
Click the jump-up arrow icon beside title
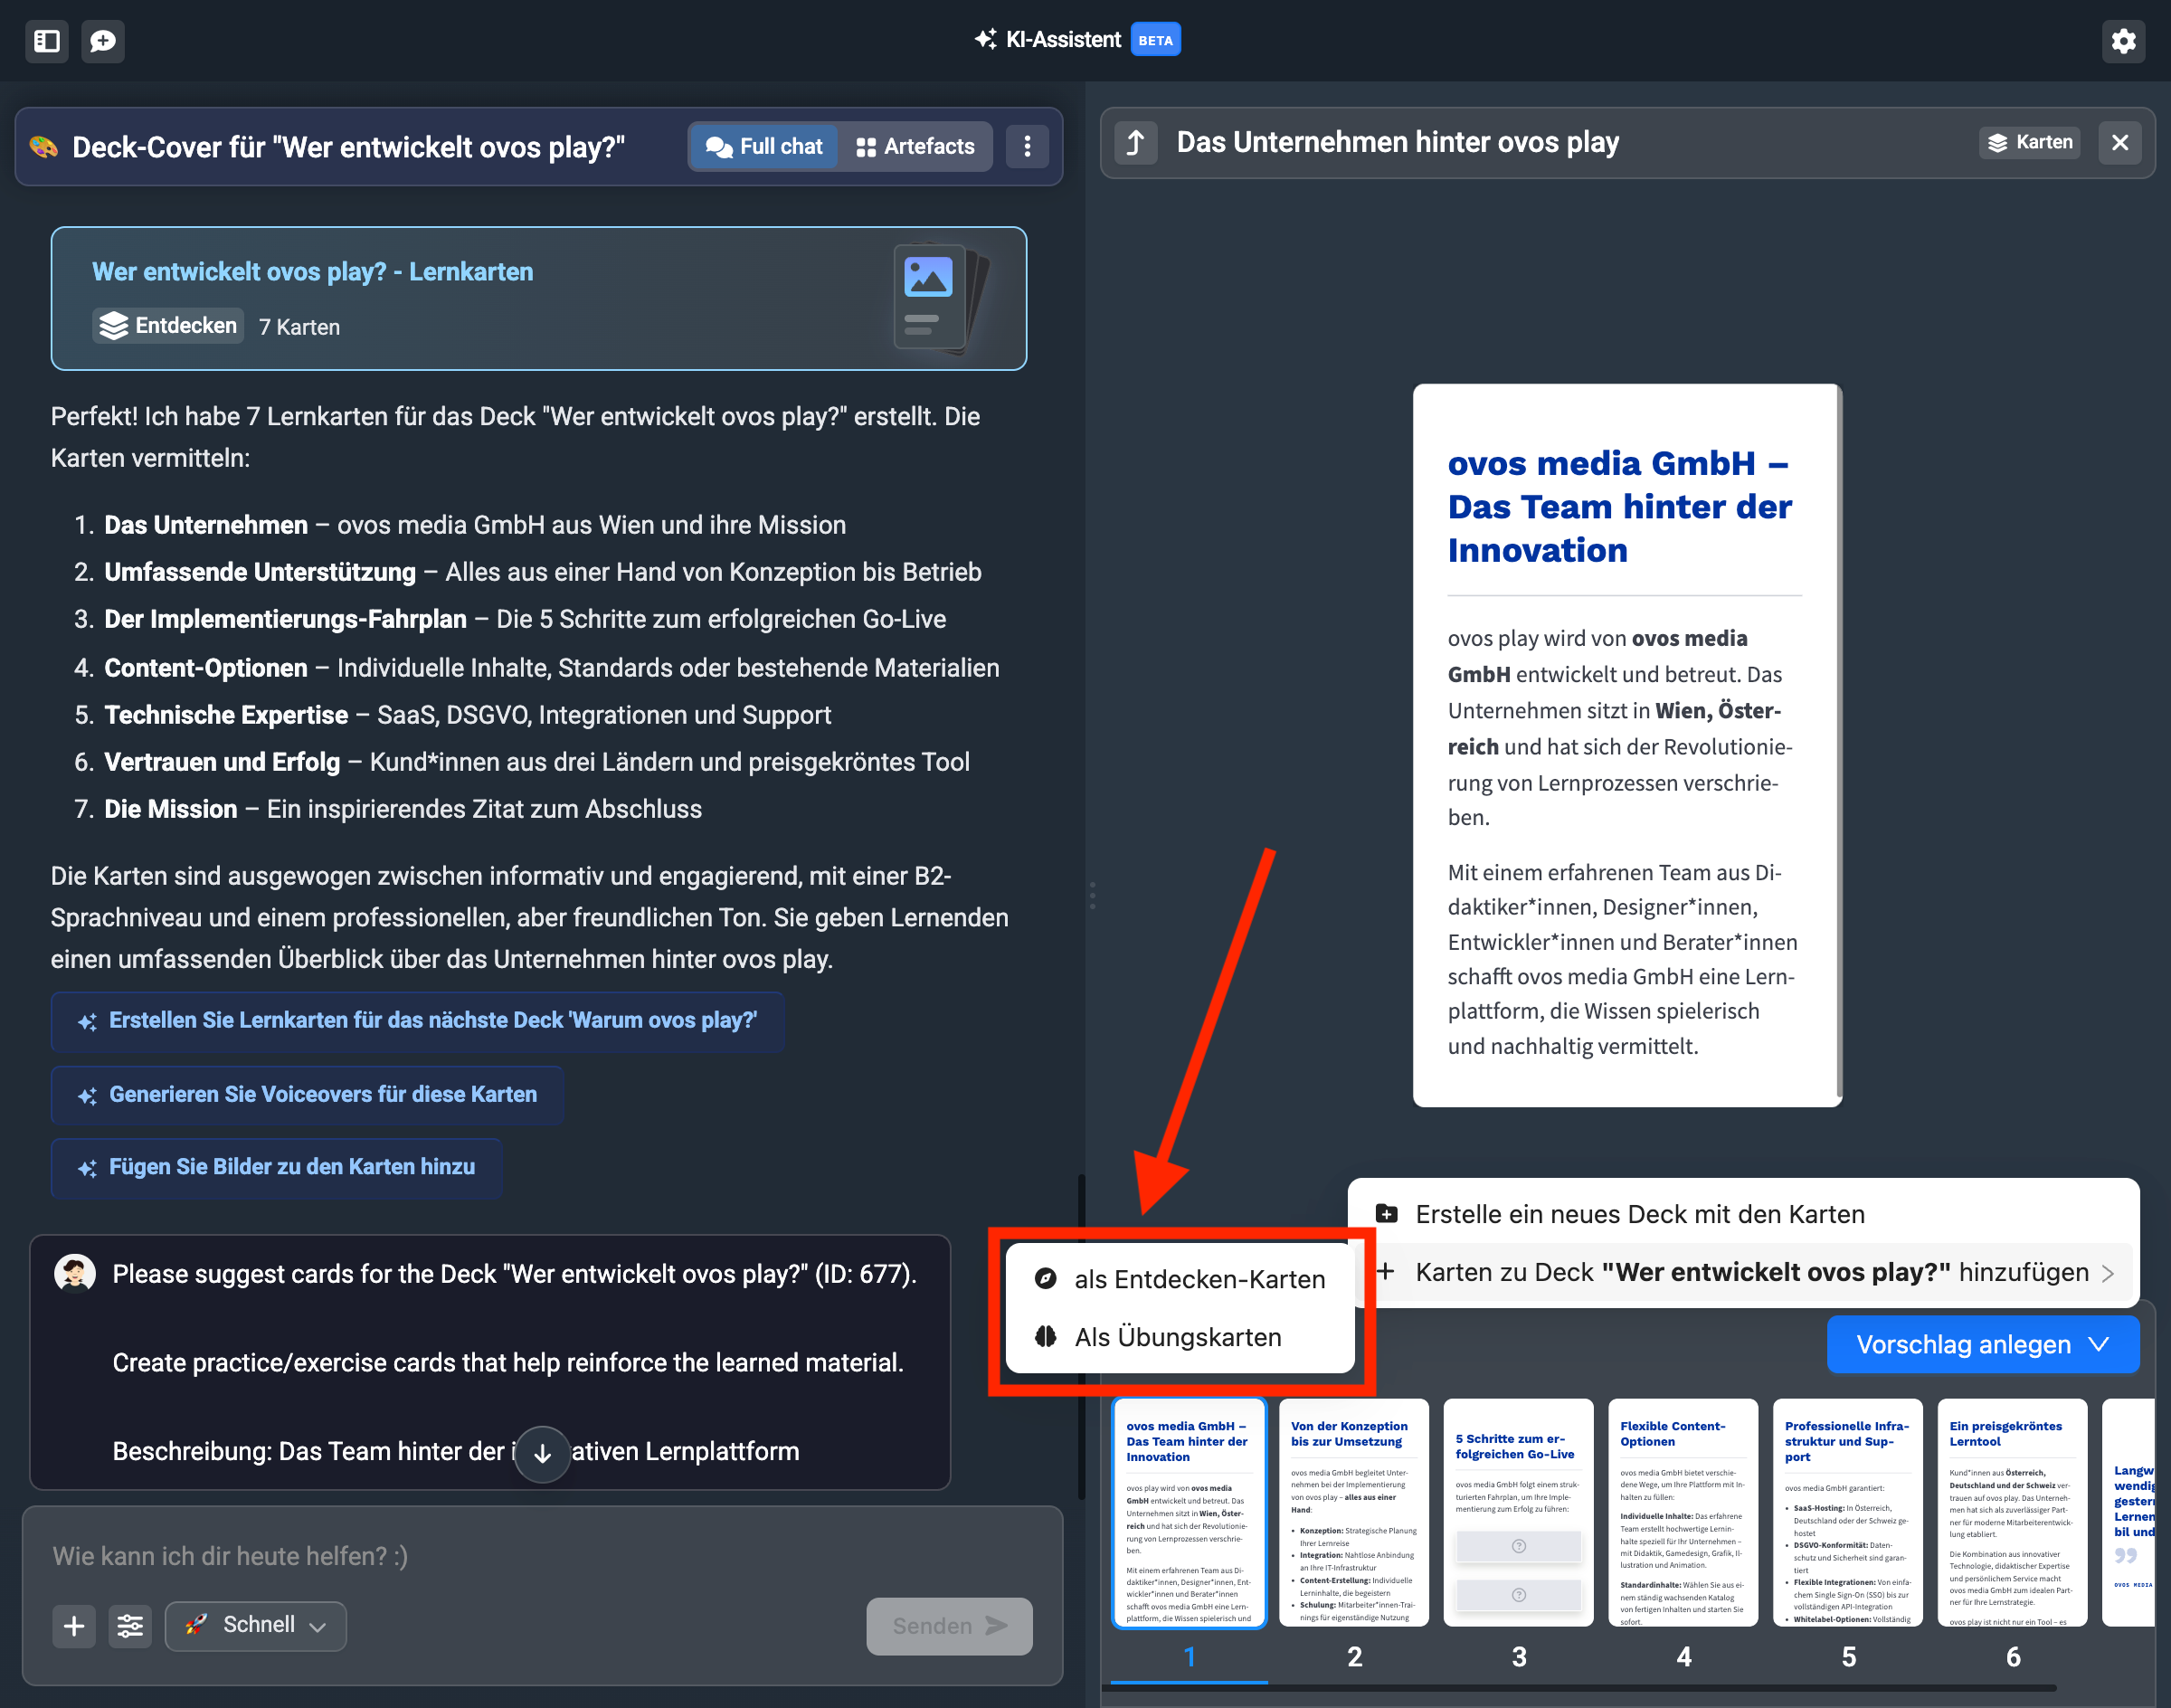click(1135, 143)
